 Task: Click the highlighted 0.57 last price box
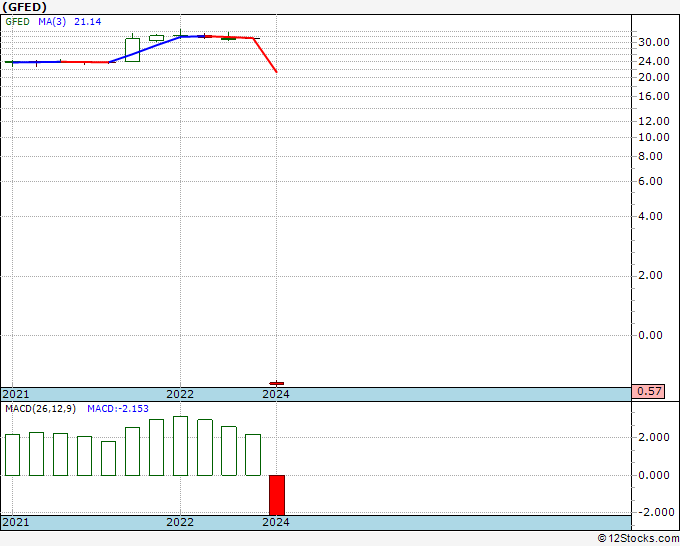pyautogui.click(x=648, y=391)
